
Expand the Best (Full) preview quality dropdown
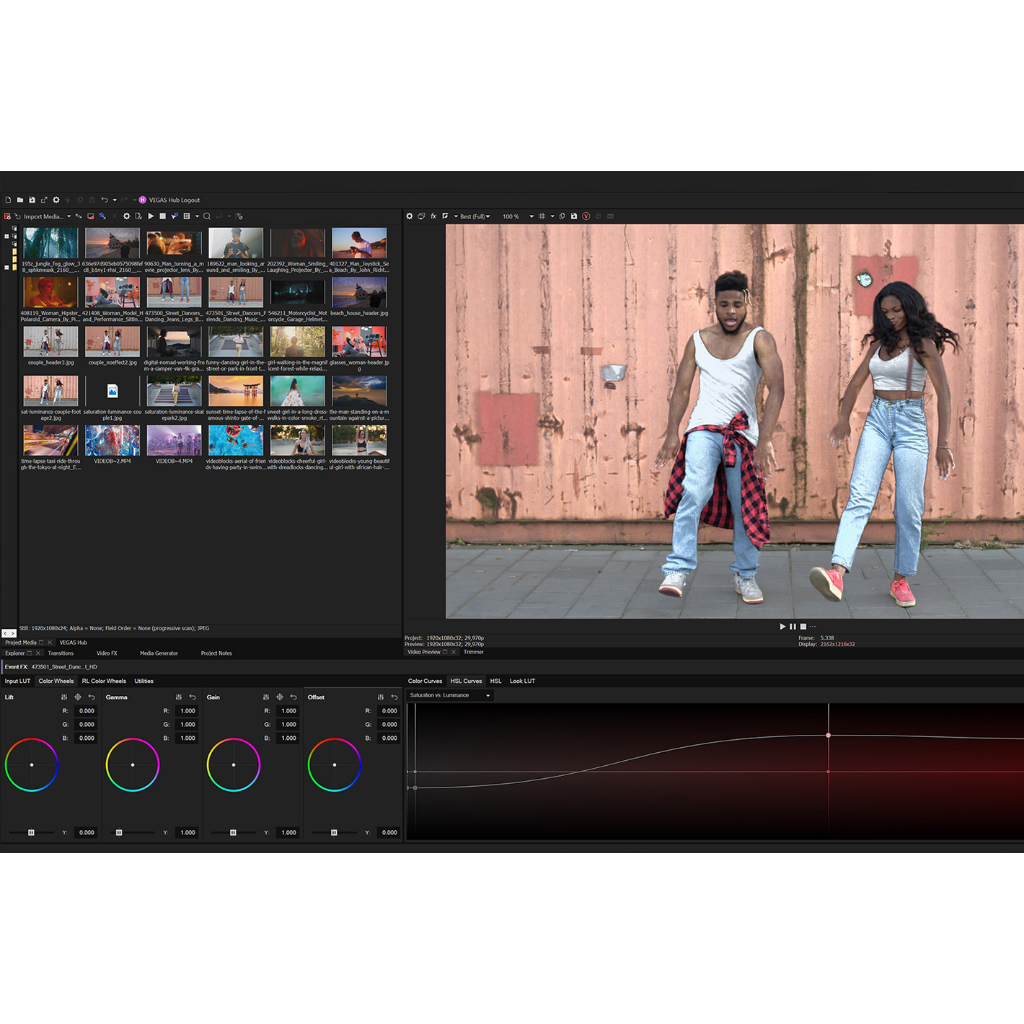[x=474, y=216]
